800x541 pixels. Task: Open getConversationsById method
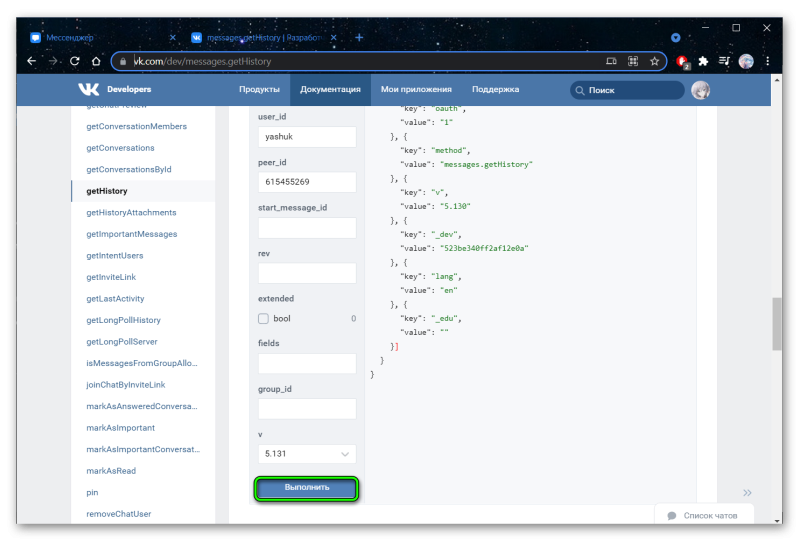pyautogui.click(x=129, y=169)
